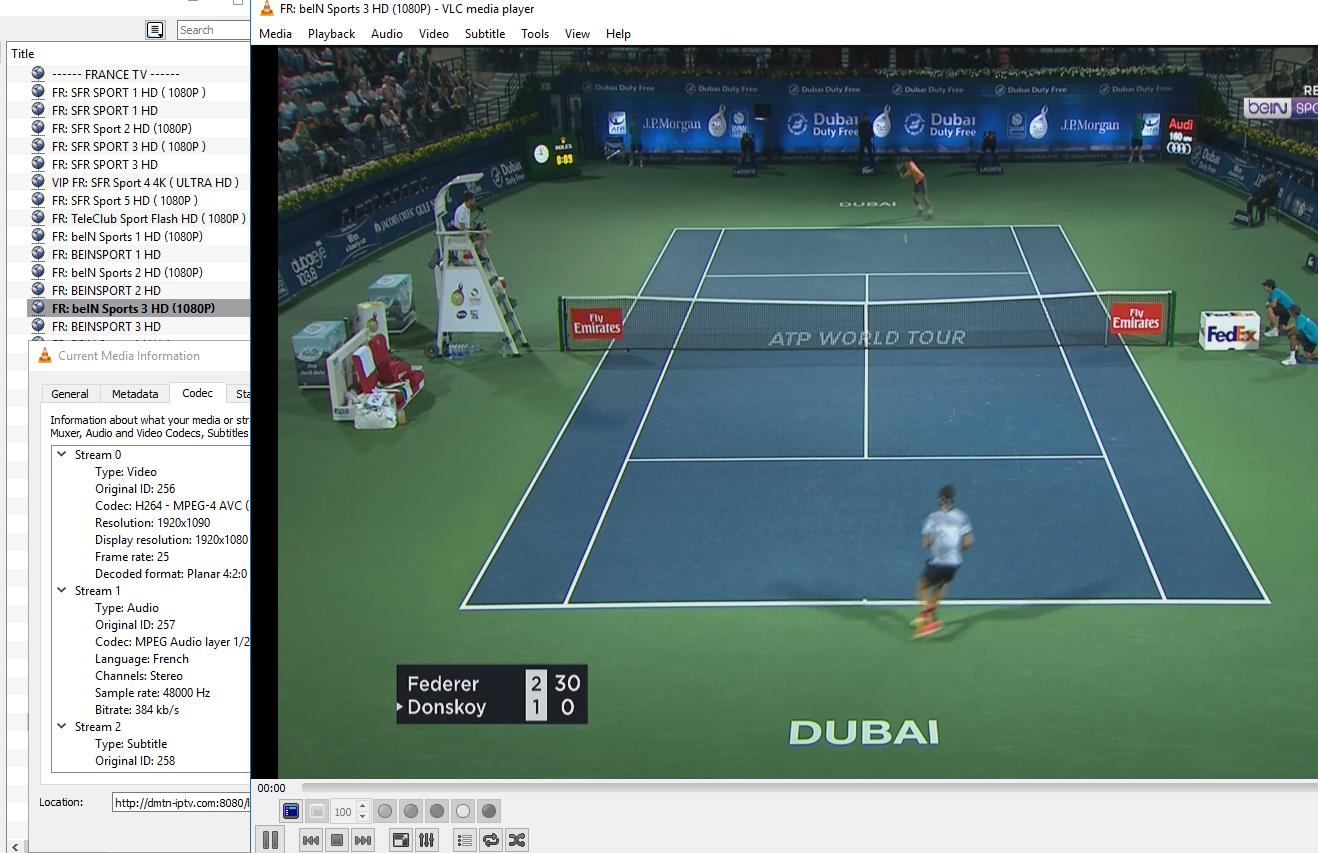
Task: Toggle loop repeat mode
Action: coord(490,840)
